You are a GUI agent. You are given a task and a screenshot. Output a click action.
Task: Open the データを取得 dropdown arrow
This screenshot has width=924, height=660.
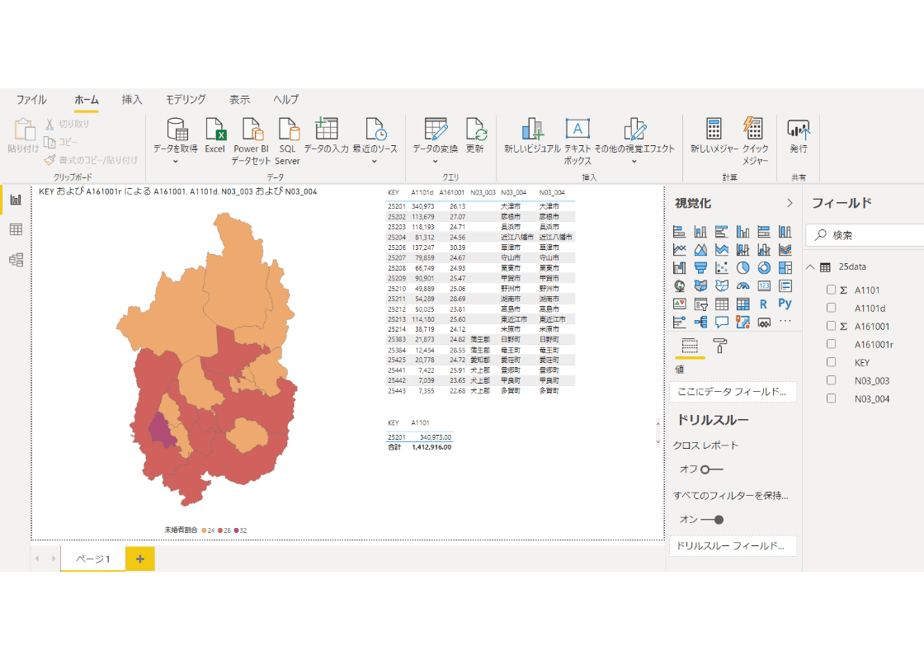pyautogui.click(x=175, y=161)
